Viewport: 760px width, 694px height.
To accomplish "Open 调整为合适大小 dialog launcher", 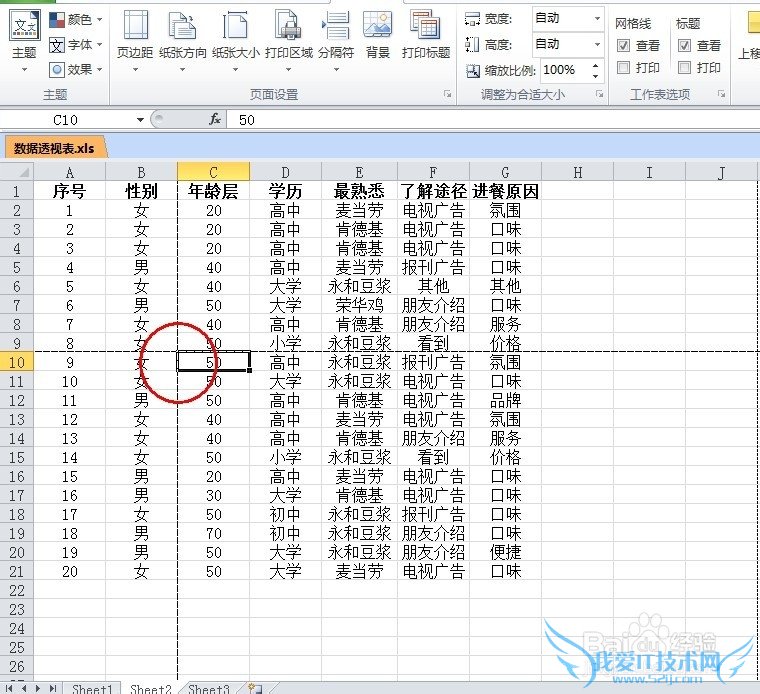I will click(x=600, y=94).
